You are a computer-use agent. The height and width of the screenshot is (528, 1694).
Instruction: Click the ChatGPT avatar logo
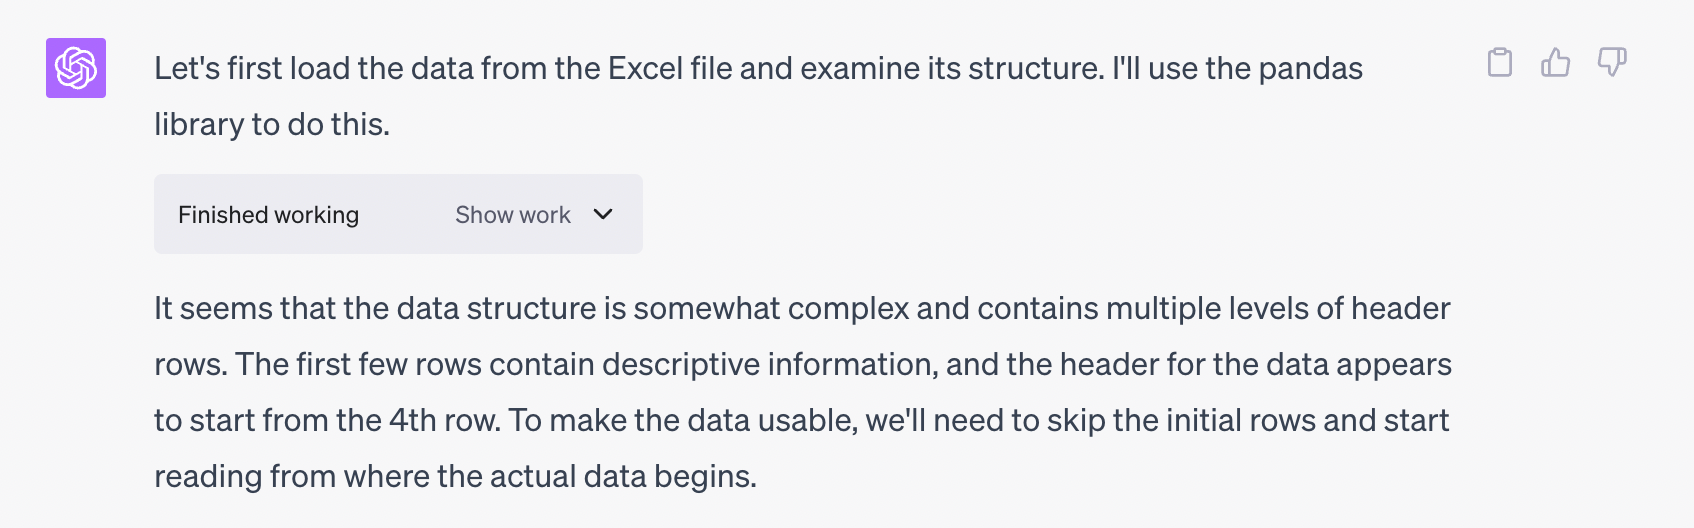point(76,68)
